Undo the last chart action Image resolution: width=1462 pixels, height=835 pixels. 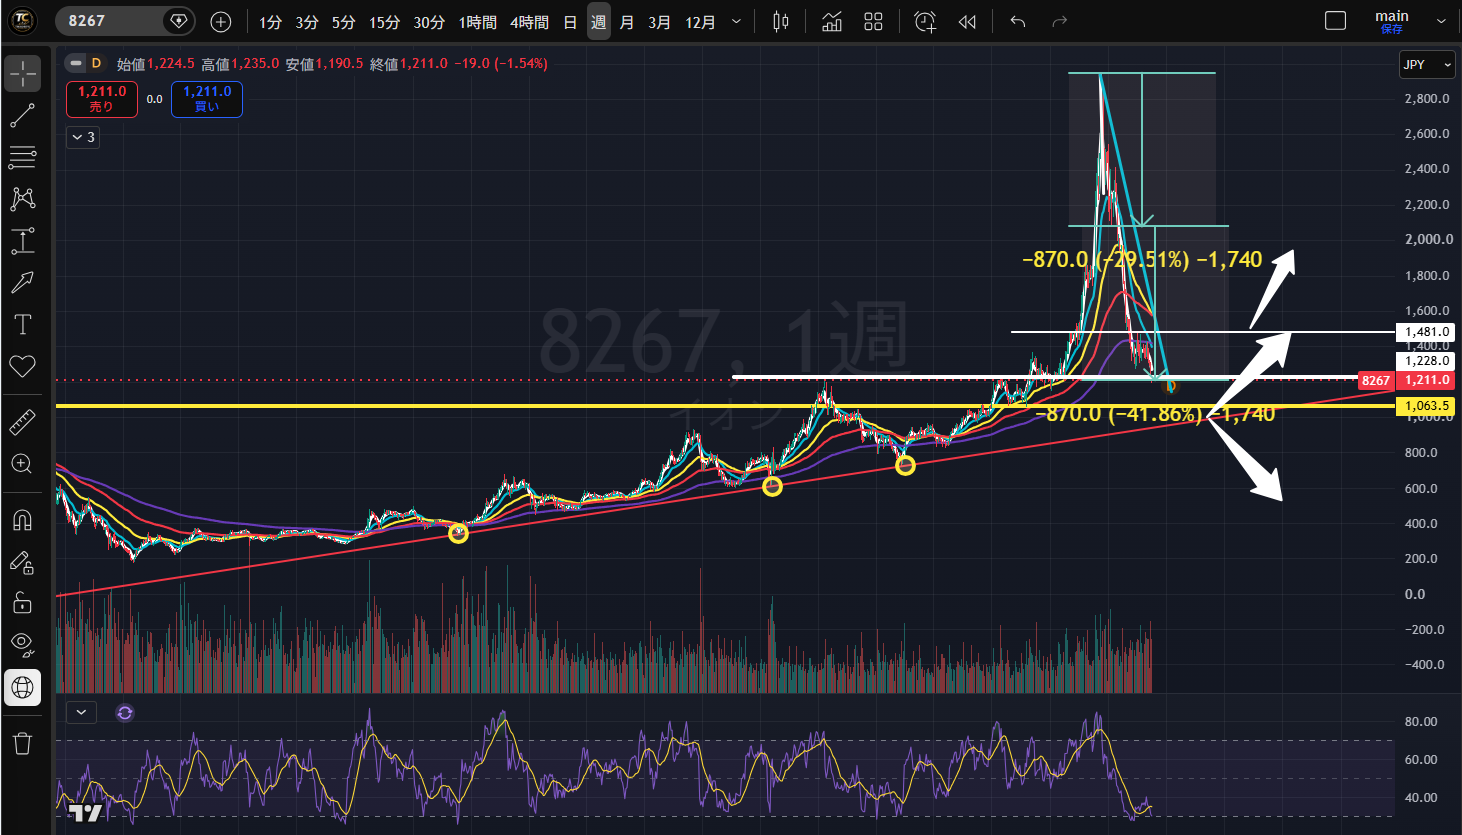click(1018, 21)
